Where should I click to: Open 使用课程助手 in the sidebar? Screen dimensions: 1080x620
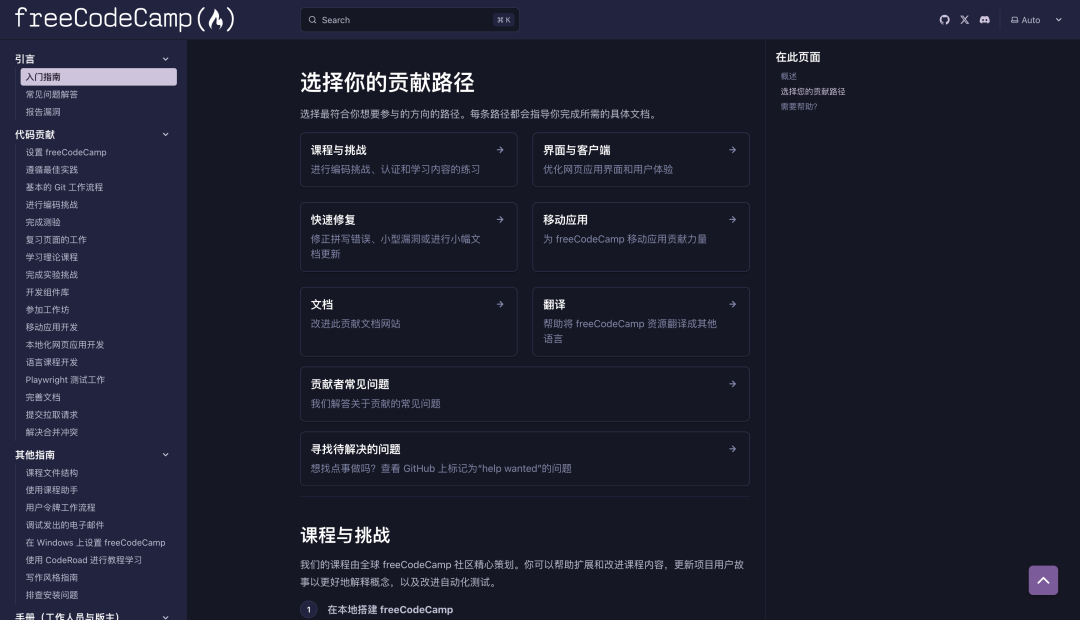[x=52, y=490]
